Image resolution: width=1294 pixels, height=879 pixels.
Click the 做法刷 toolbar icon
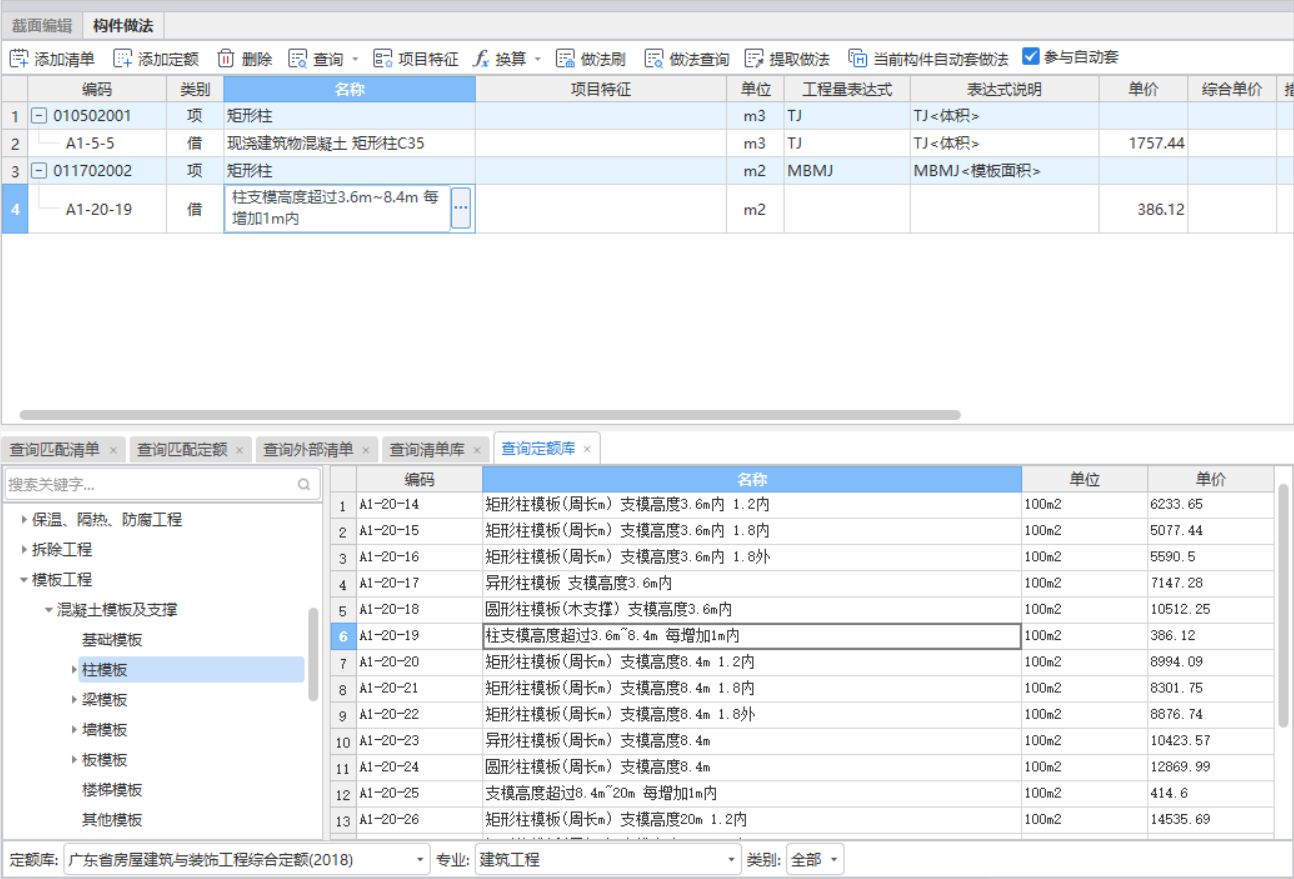coord(566,59)
